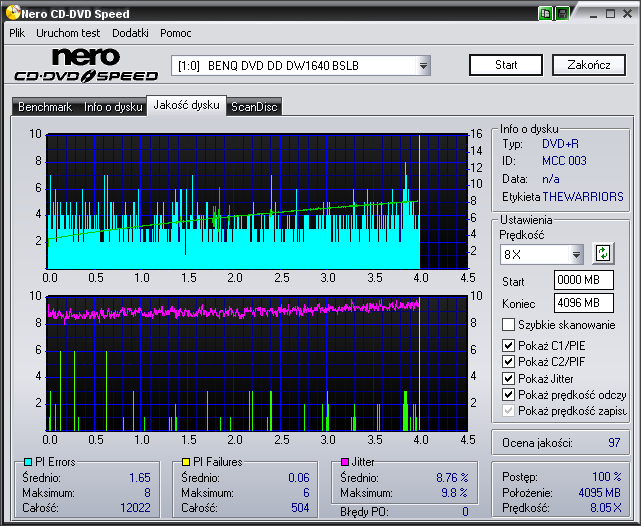The height and width of the screenshot is (526, 641).
Task: Select the Jakość dysku tab
Action: point(186,105)
